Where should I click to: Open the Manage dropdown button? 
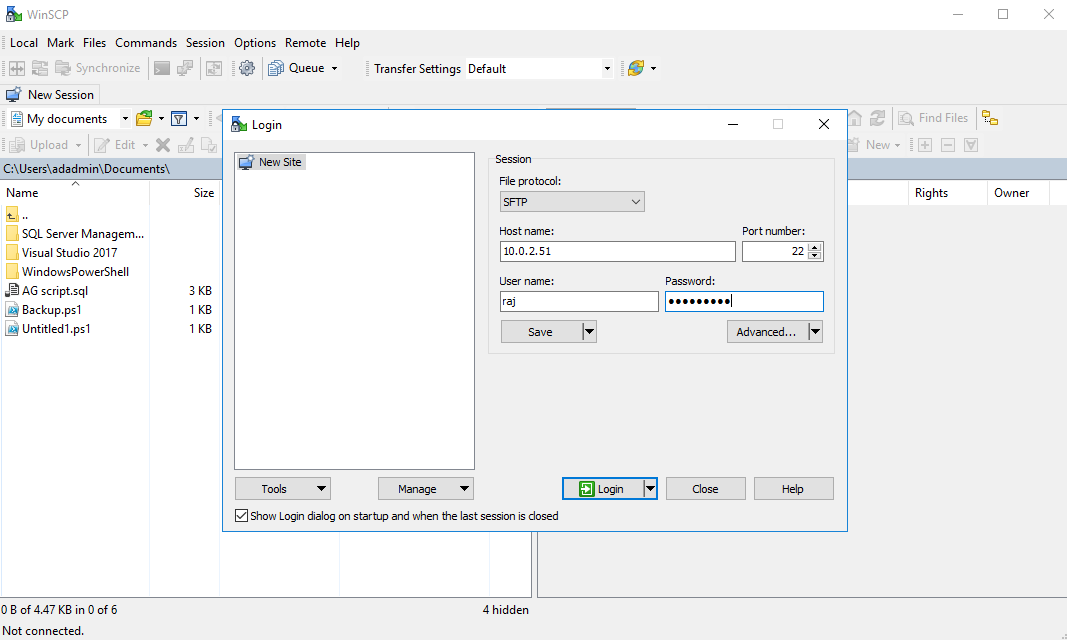[x=426, y=488]
